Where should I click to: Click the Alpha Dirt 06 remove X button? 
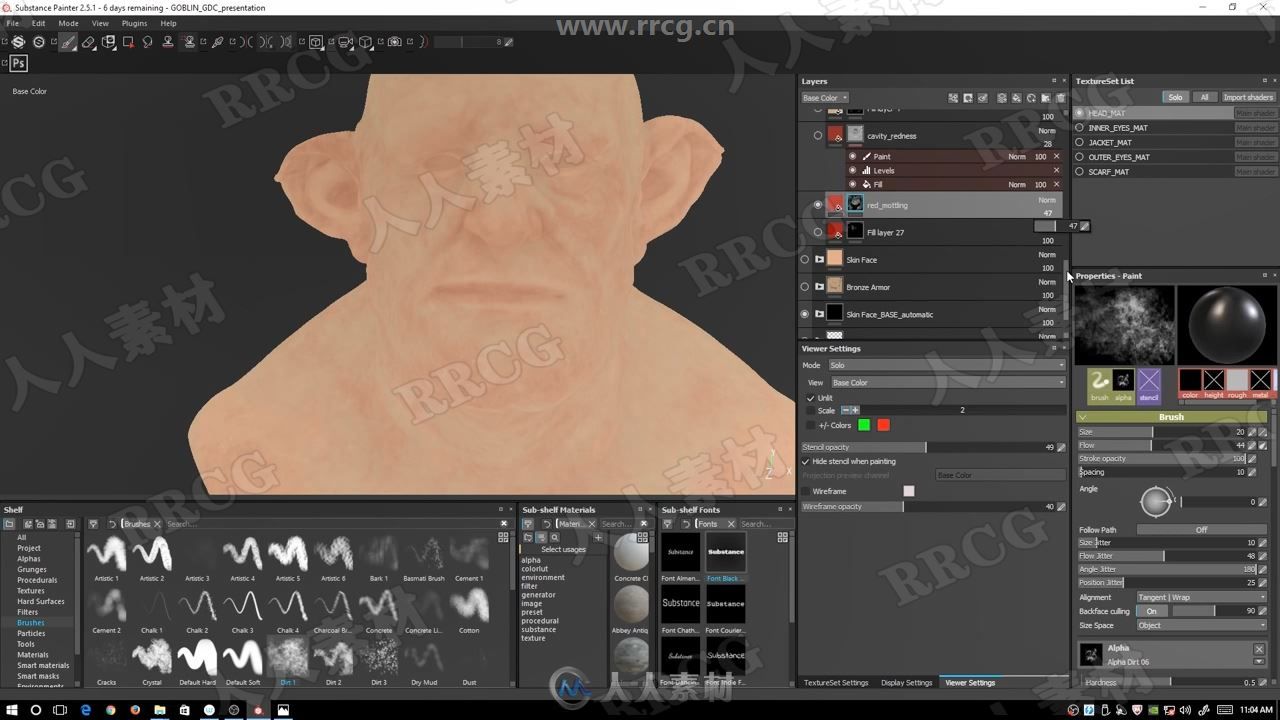pyautogui.click(x=1259, y=649)
